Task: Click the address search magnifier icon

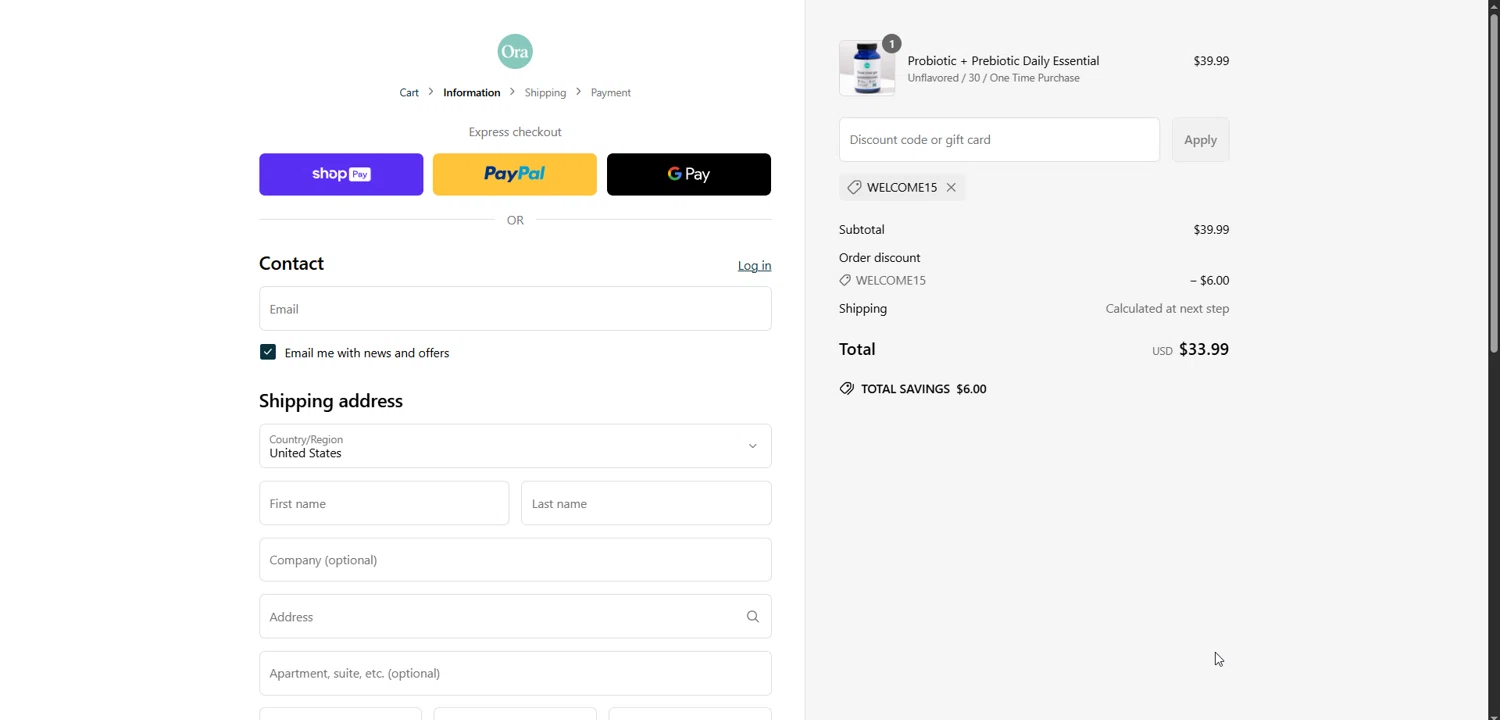Action: click(753, 617)
